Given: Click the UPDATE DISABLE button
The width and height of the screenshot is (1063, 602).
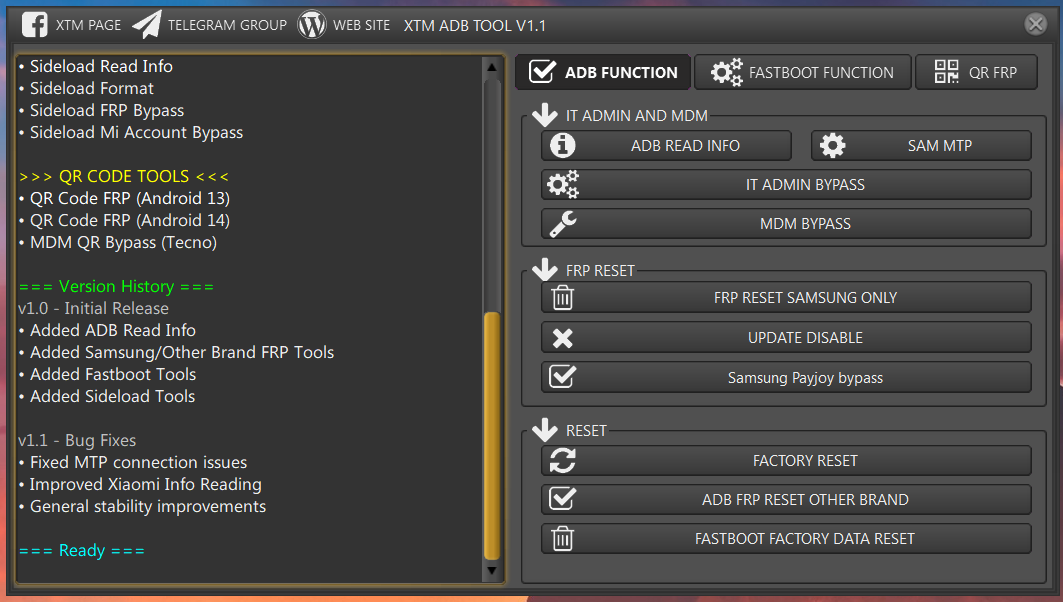Looking at the screenshot, I should coord(786,338).
